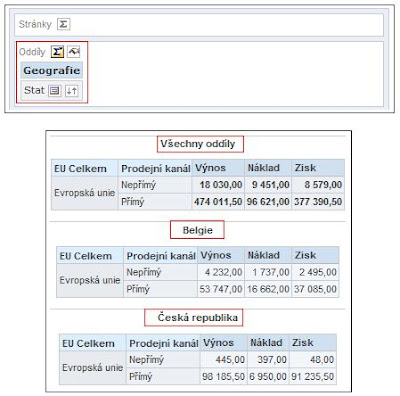Open Stat column properties icon
This screenshot has width=400, height=396.
(54, 91)
